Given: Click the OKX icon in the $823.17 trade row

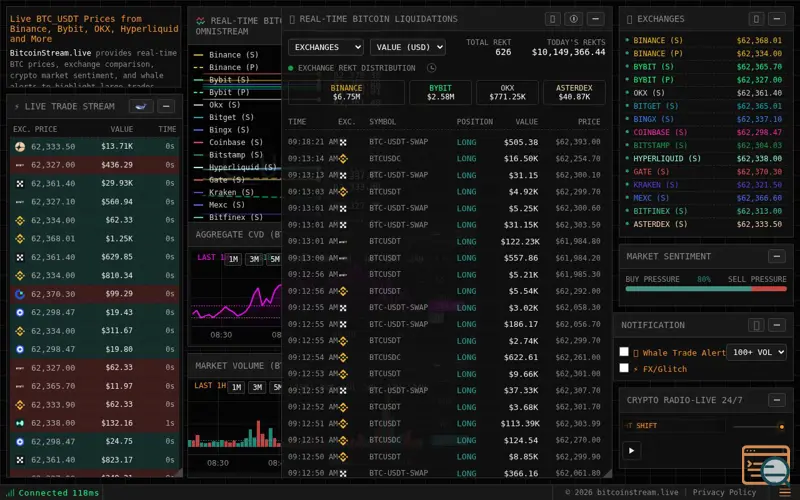Looking at the screenshot, I should (20, 460).
